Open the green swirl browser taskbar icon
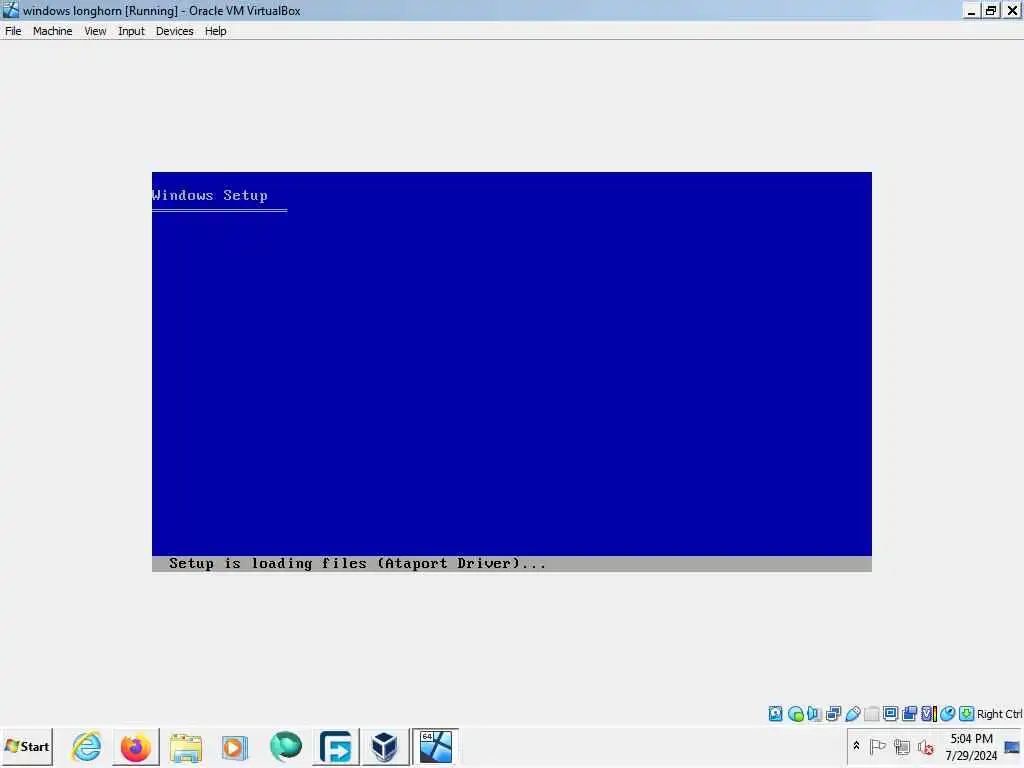 (285, 747)
